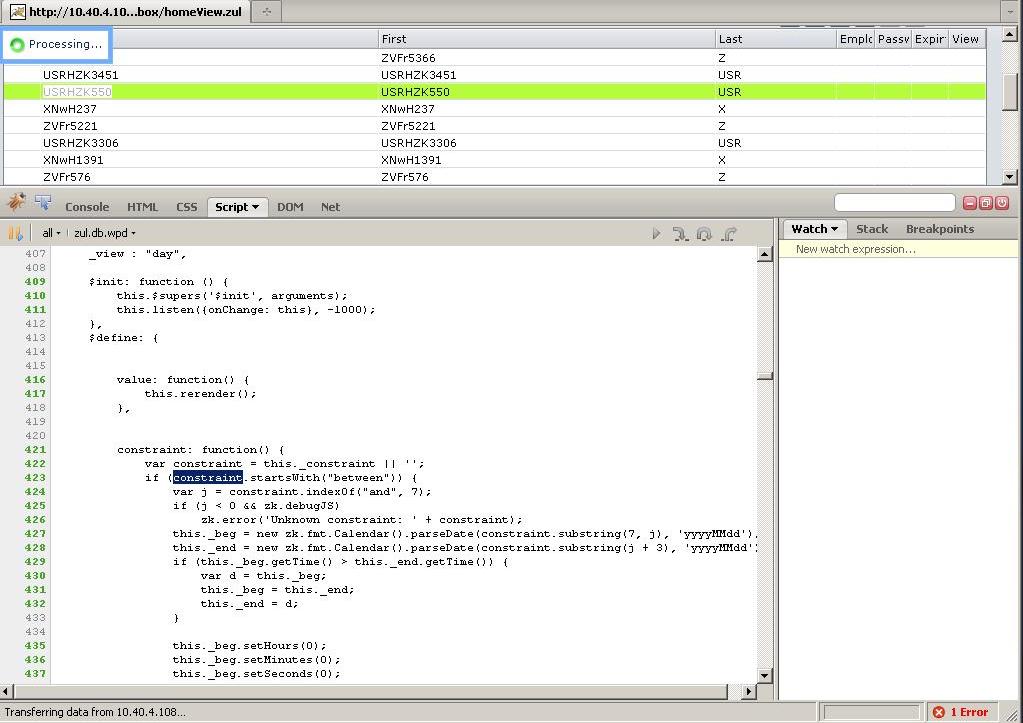Viewport: 1023px width, 723px height.
Task: Click the Firebug search box
Action: coord(894,203)
